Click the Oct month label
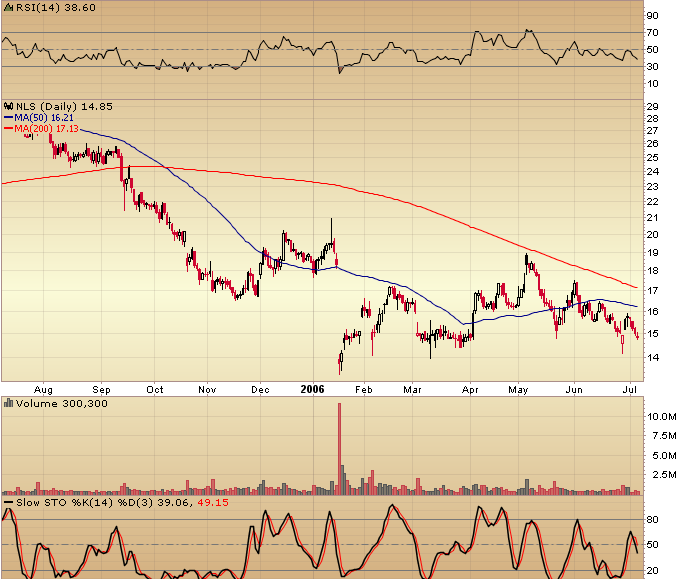680x579 pixels. [x=154, y=389]
